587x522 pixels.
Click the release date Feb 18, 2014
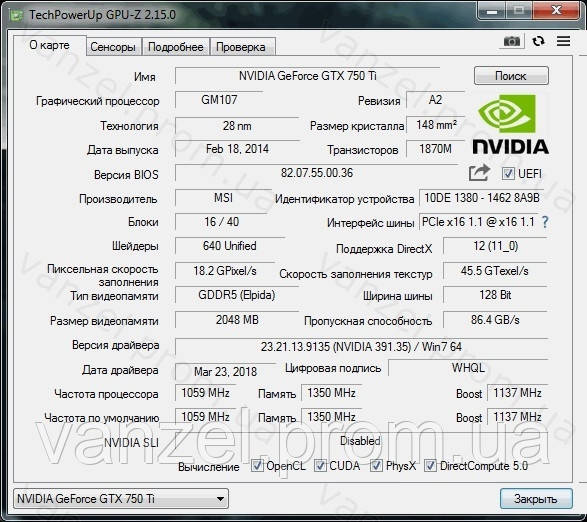pyautogui.click(x=237, y=149)
